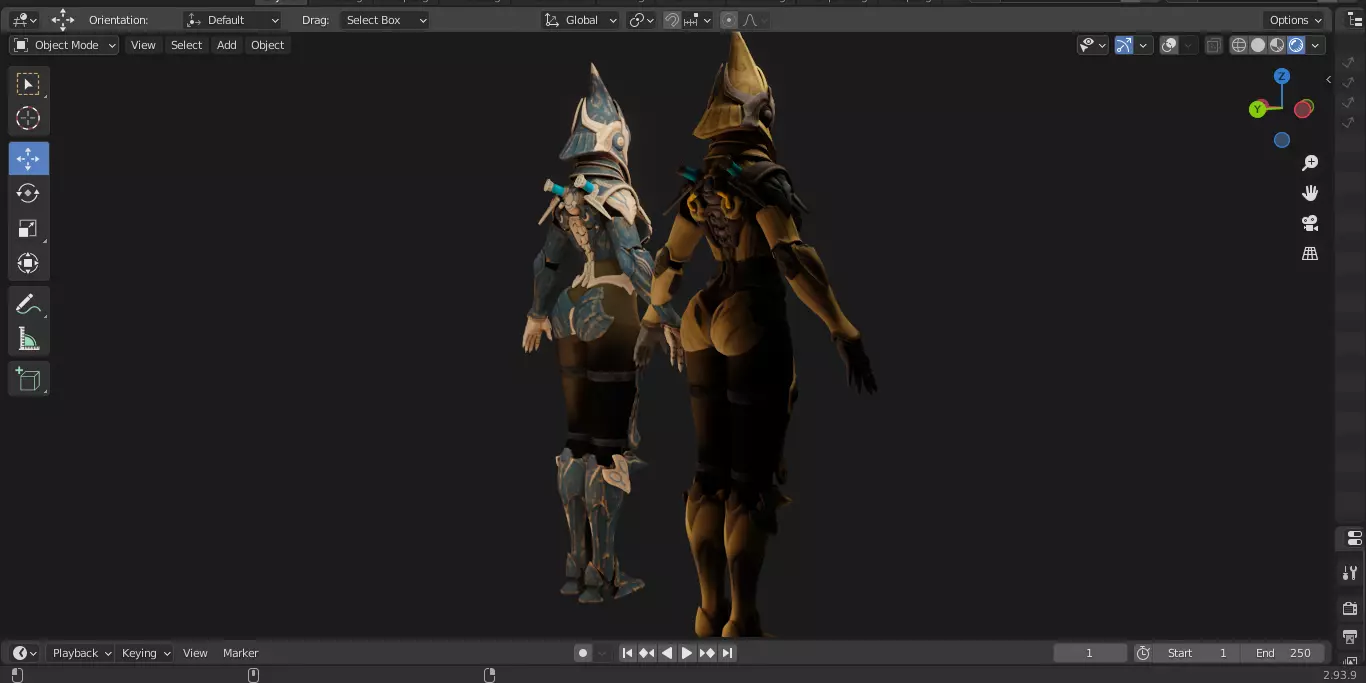Screen dimensions: 1366x683
Task: Toggle viewport gizmos display
Action: [1124, 45]
